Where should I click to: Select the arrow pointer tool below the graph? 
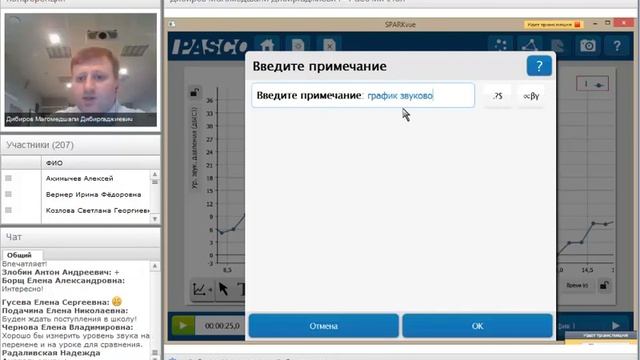[223, 289]
